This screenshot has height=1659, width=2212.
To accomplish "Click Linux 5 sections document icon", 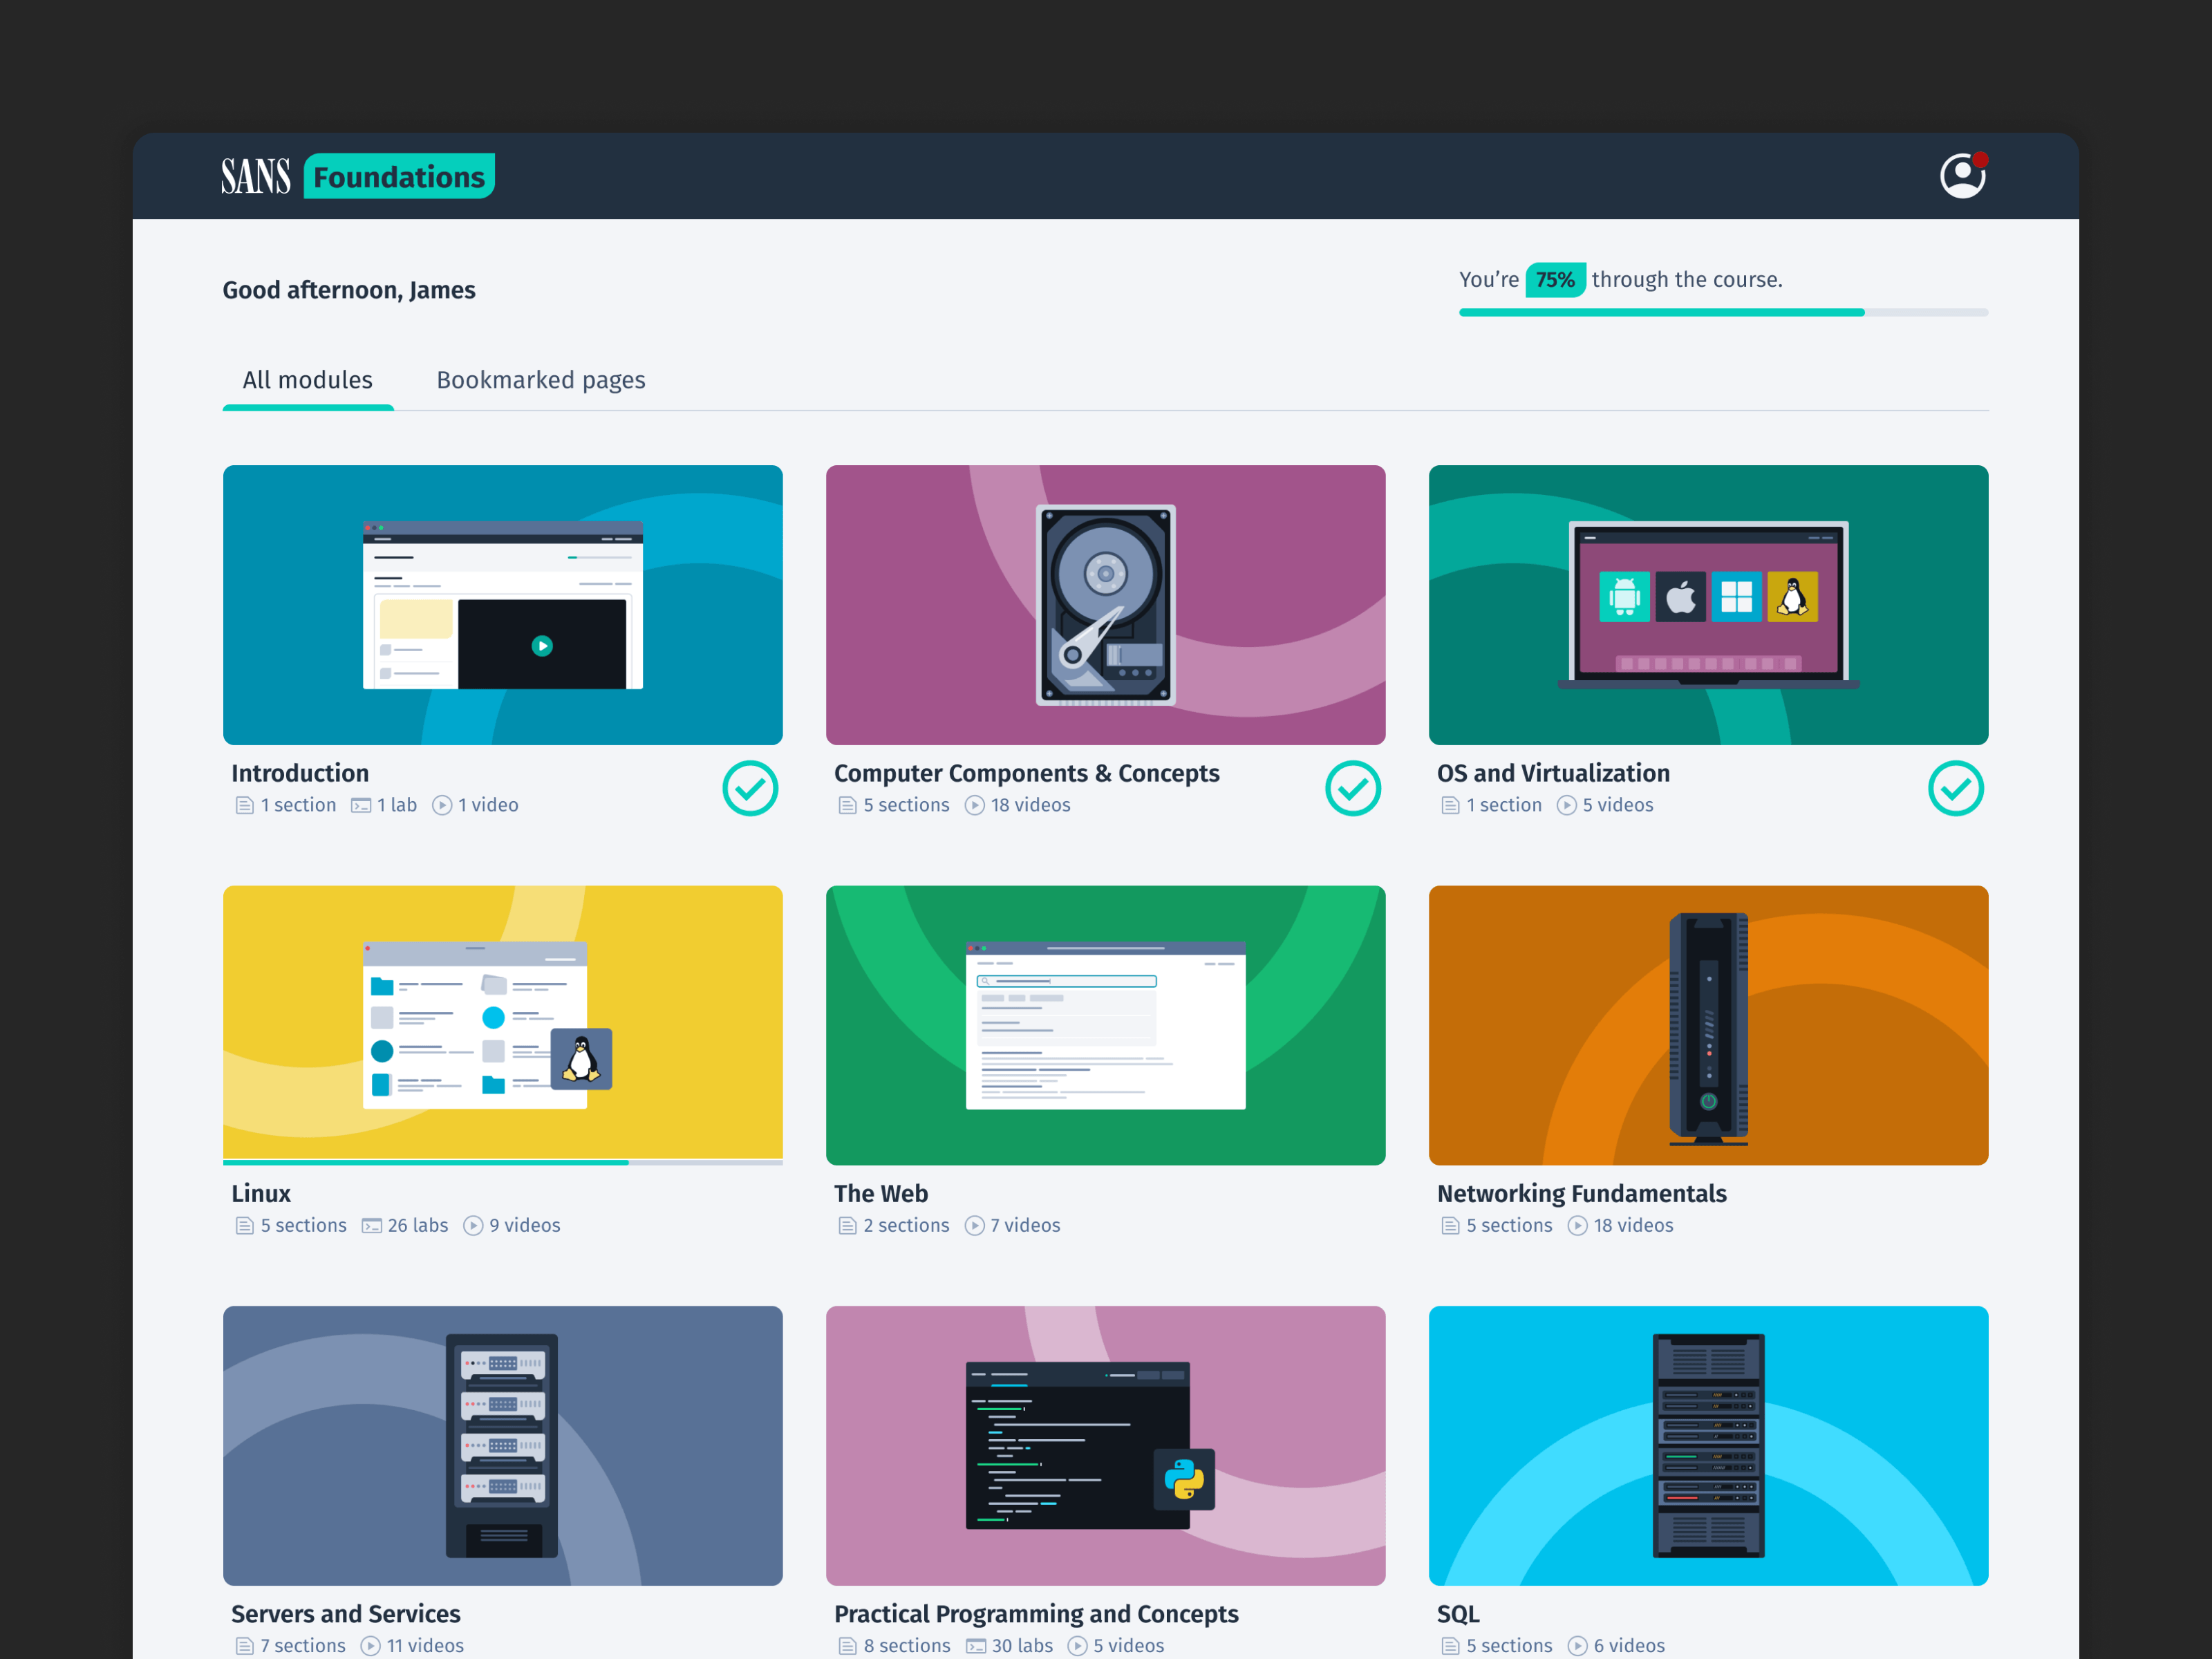I will (x=244, y=1225).
